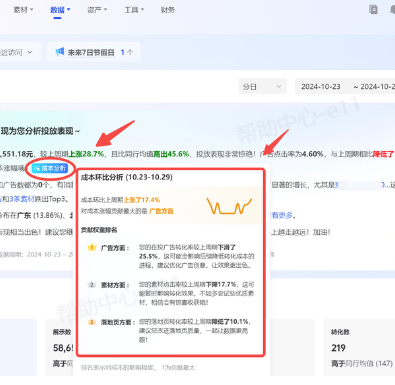This screenshot has width=395, height=385.
Task: Click the 成本分析 button
Action: (x=50, y=168)
